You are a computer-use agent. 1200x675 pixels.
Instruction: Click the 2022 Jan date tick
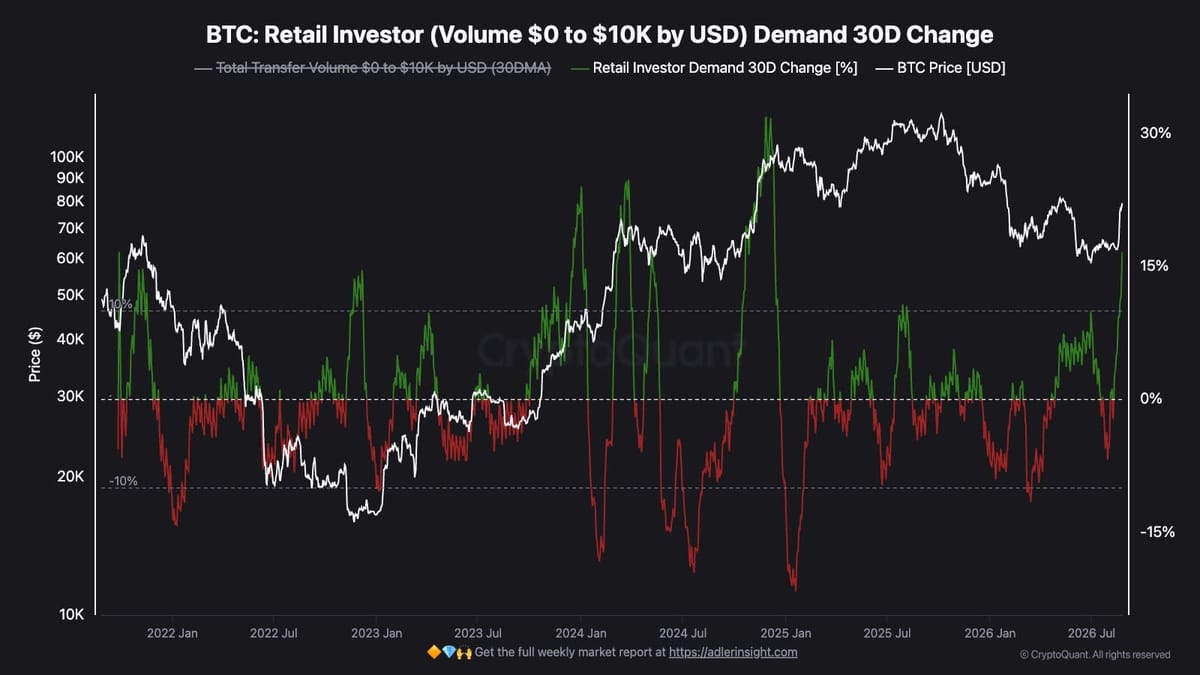pyautogui.click(x=172, y=633)
